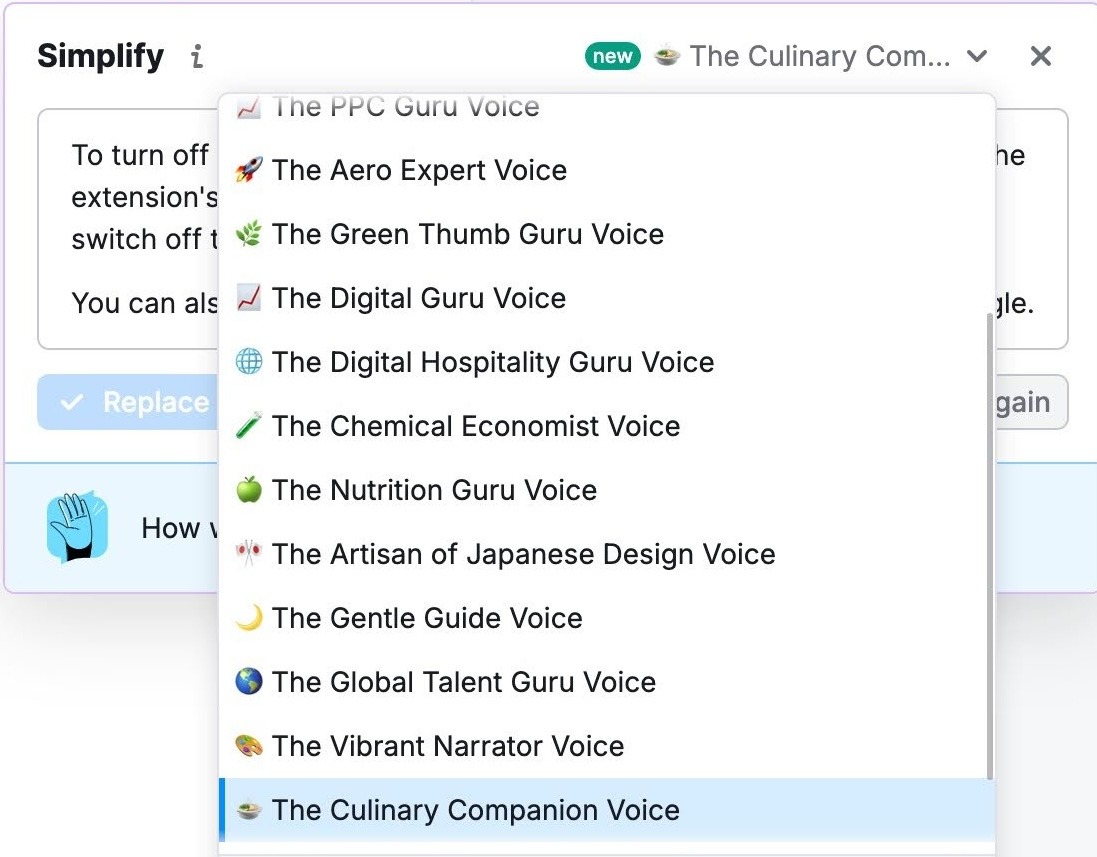The image size is (1097, 857).
Task: Click the apple icon beside Nutrition Guru Voice
Action: [x=248, y=490]
